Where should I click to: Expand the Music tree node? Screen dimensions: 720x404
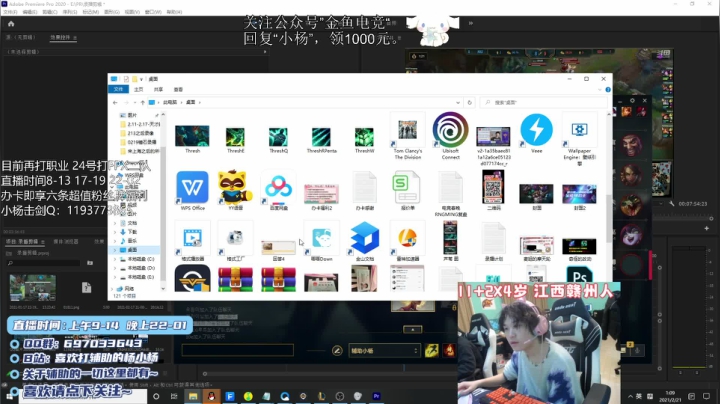click(115, 241)
